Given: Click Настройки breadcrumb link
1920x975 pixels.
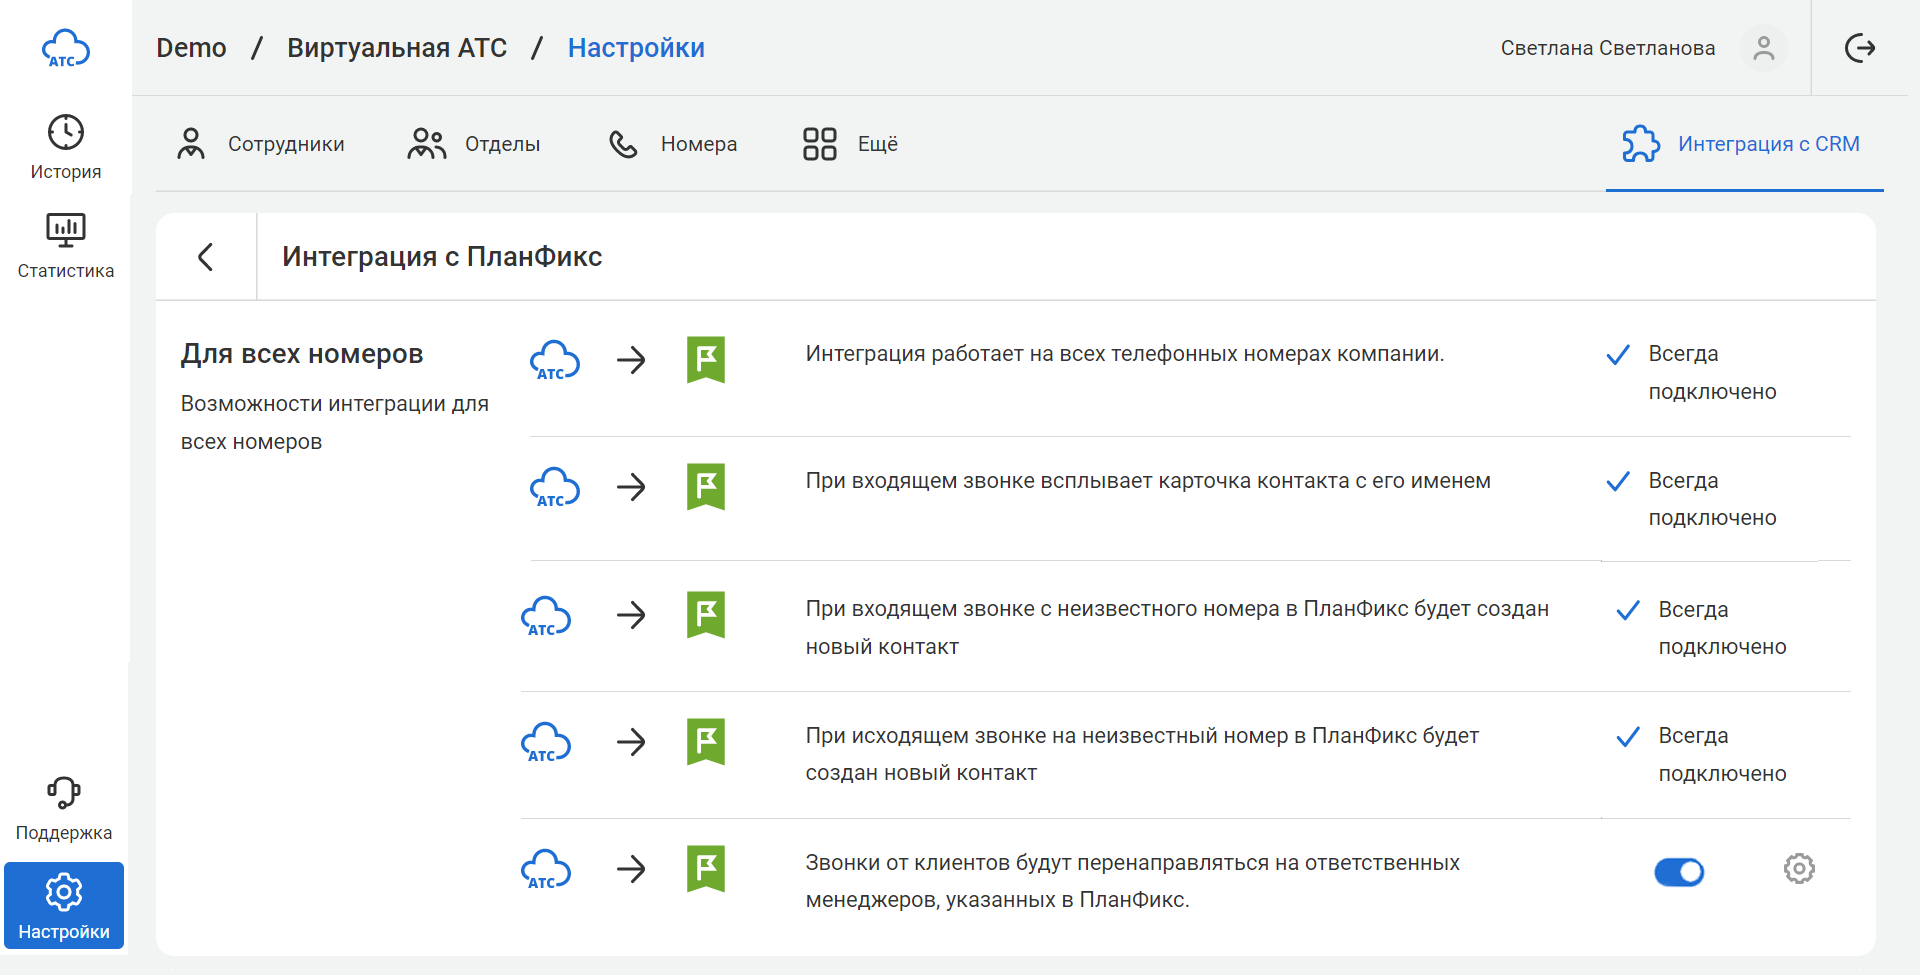Looking at the screenshot, I should pos(636,48).
